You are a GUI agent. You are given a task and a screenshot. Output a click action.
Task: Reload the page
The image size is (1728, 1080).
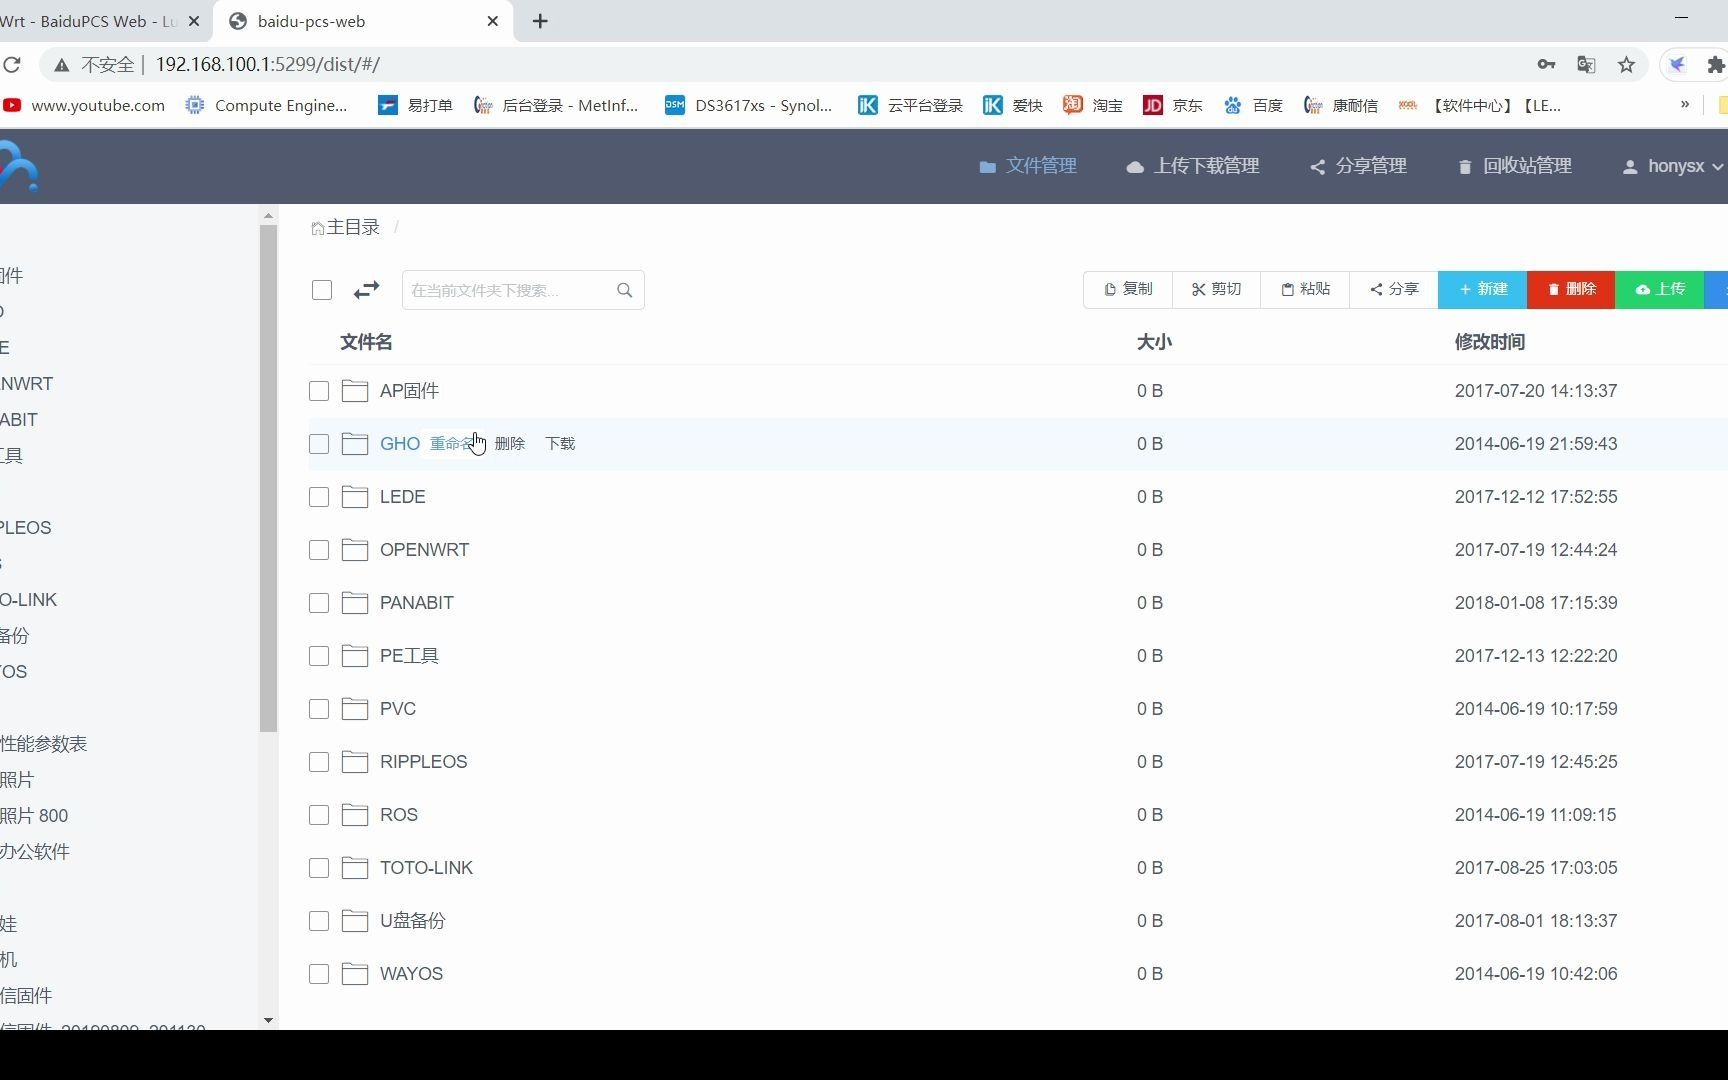12,64
